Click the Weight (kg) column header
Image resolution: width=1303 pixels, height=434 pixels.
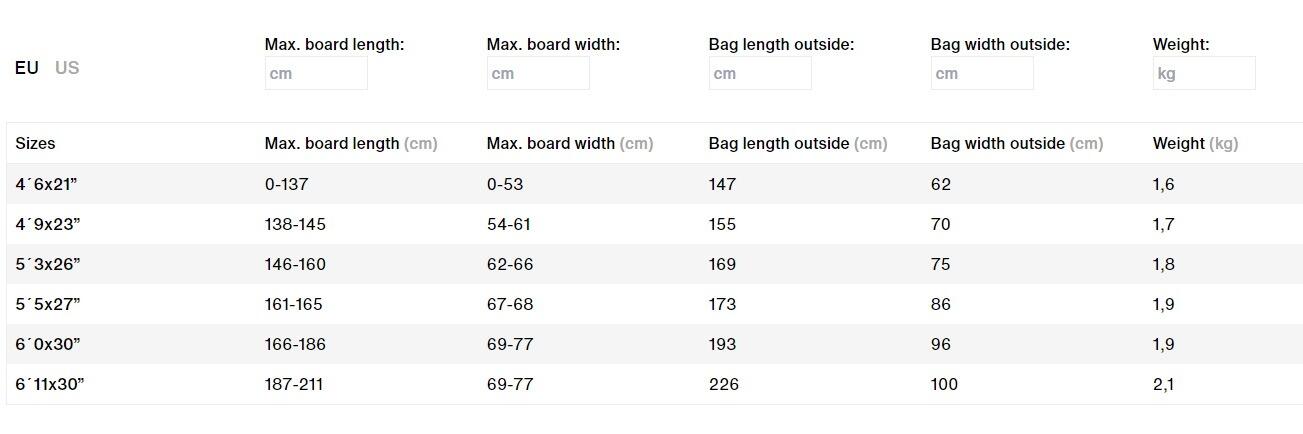coord(1196,143)
